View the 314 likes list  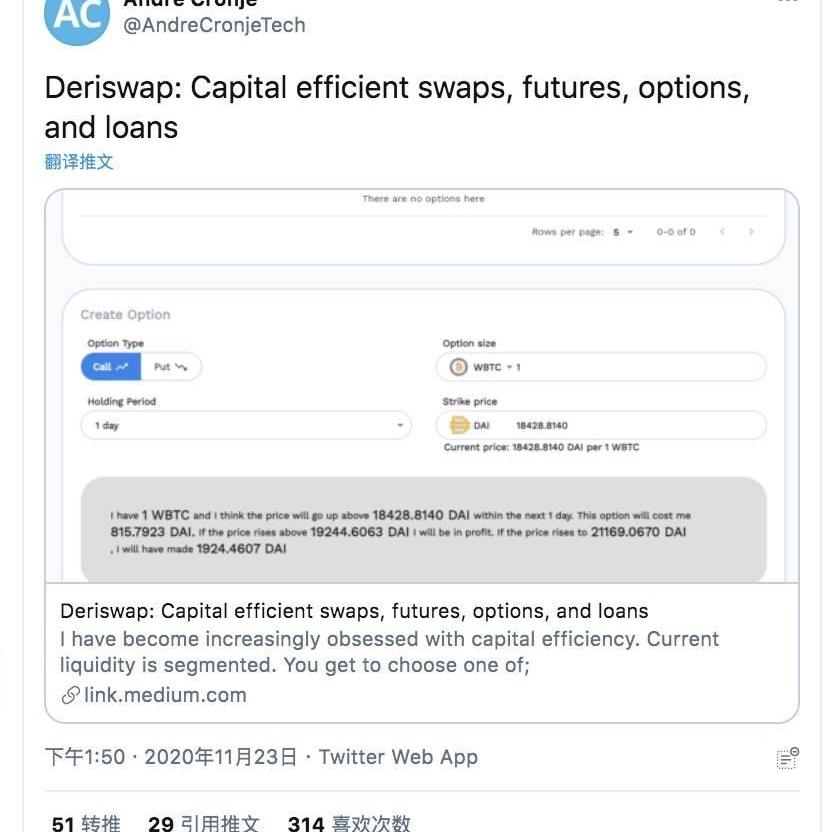(x=349, y=823)
